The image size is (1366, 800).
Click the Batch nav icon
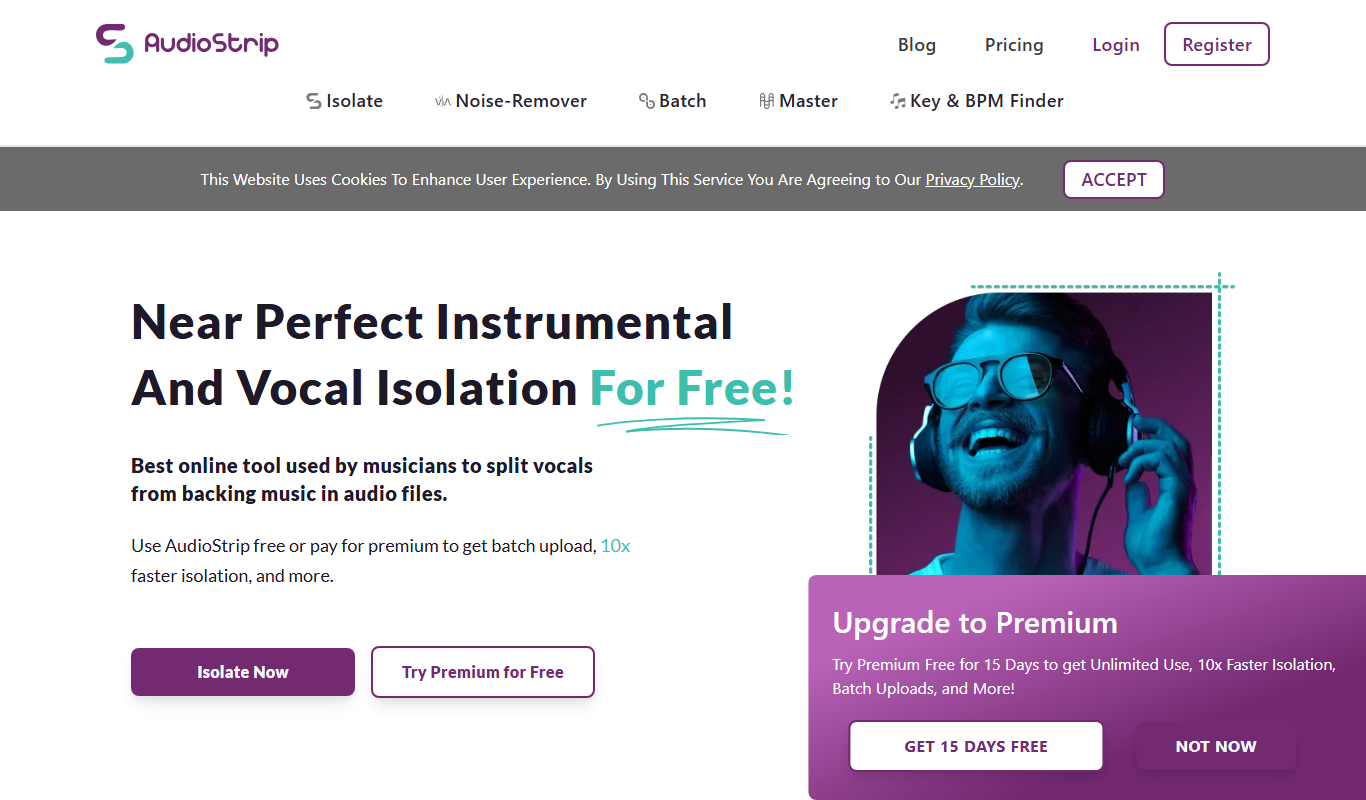647,101
